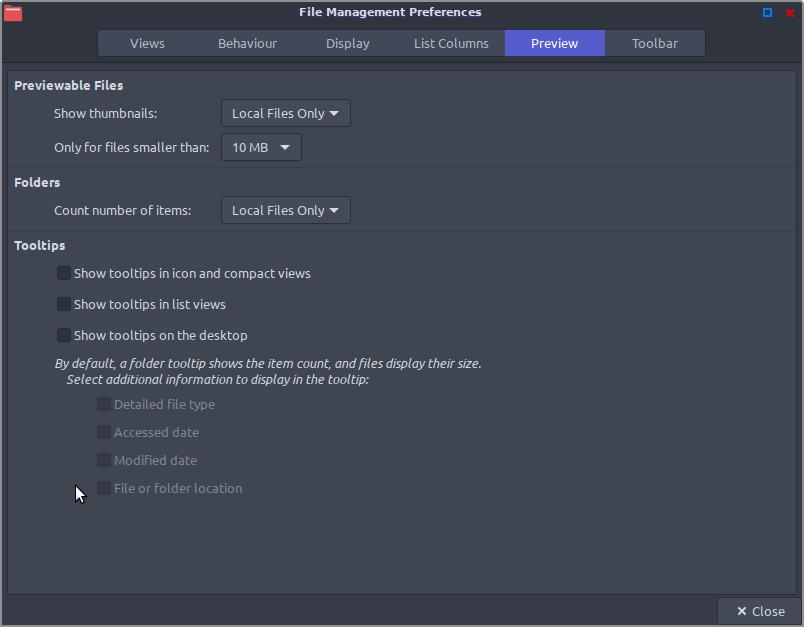
Task: Select the Preview tab
Action: point(555,43)
